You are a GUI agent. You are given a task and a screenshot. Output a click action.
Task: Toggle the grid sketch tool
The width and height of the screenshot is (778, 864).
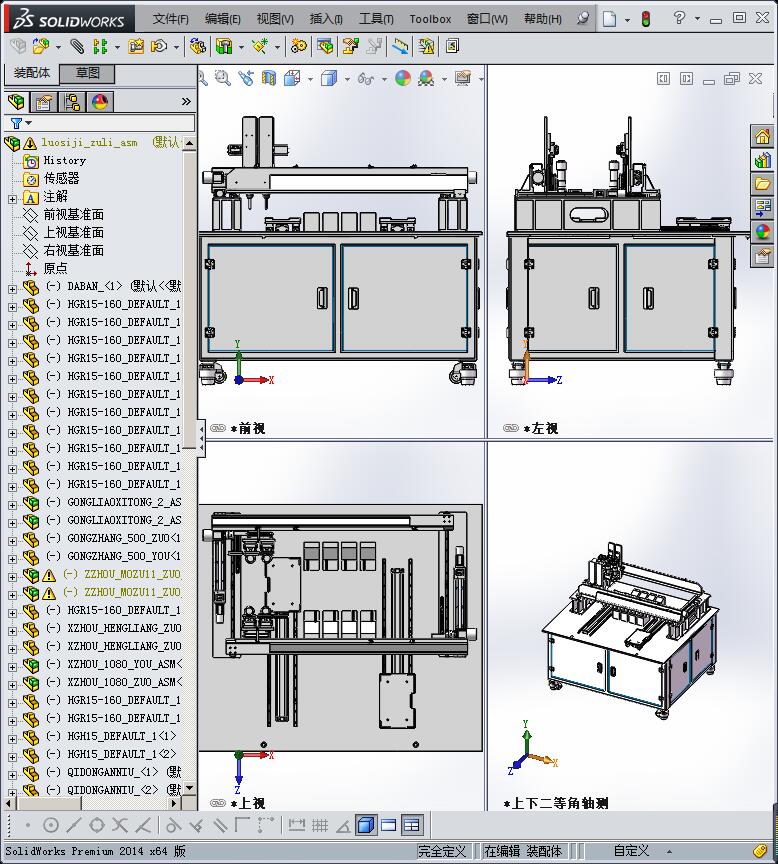click(x=320, y=825)
